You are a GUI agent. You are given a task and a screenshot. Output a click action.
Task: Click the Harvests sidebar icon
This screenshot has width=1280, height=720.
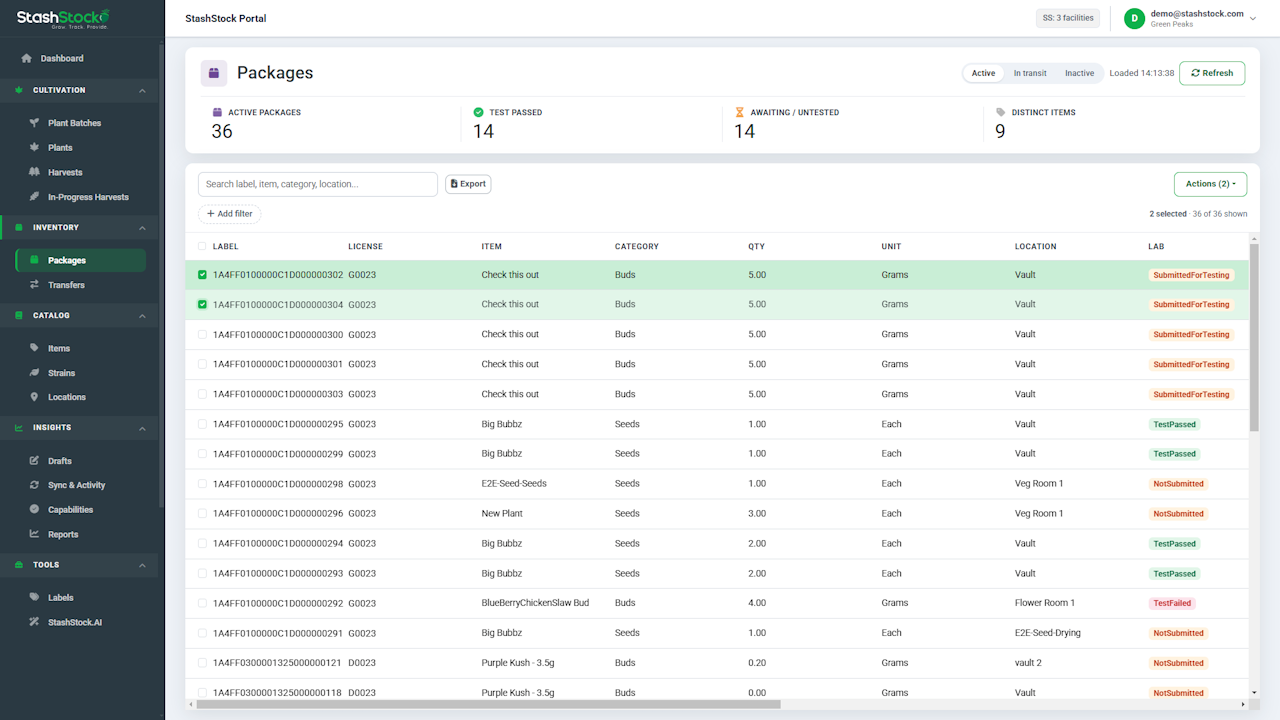pos(34,172)
